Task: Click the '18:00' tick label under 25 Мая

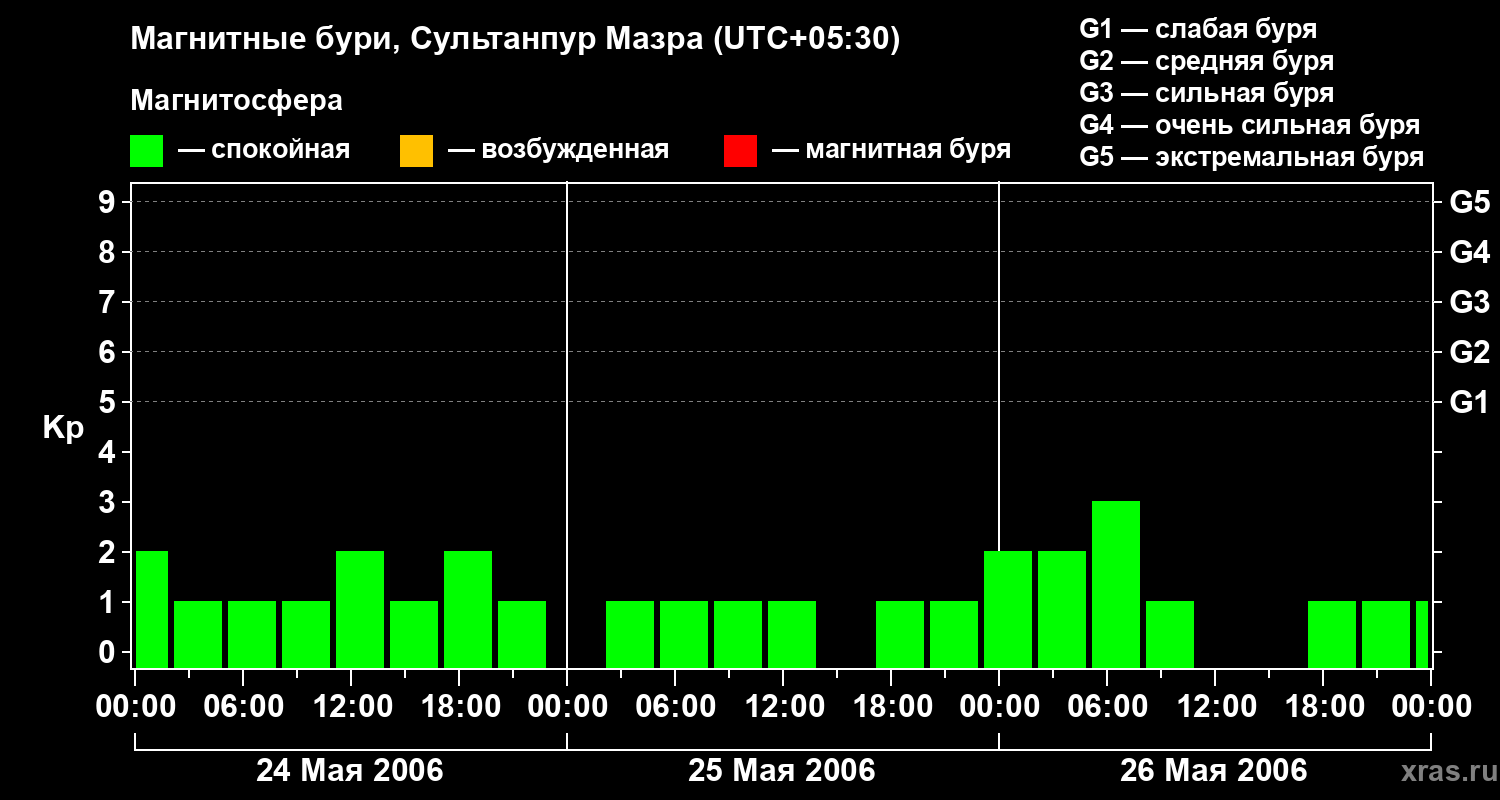Action: point(892,707)
